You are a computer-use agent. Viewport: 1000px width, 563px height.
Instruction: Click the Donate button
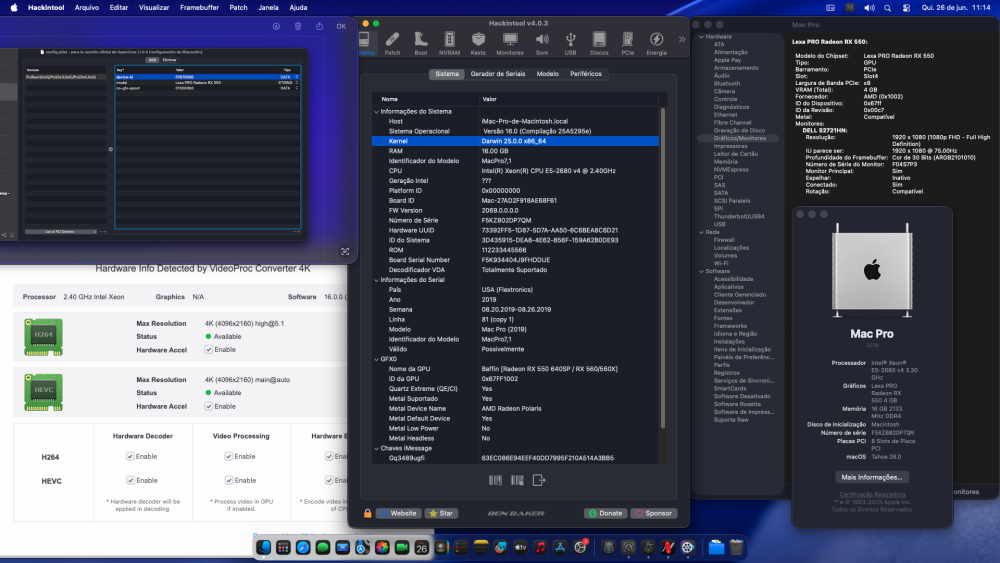[x=605, y=513]
